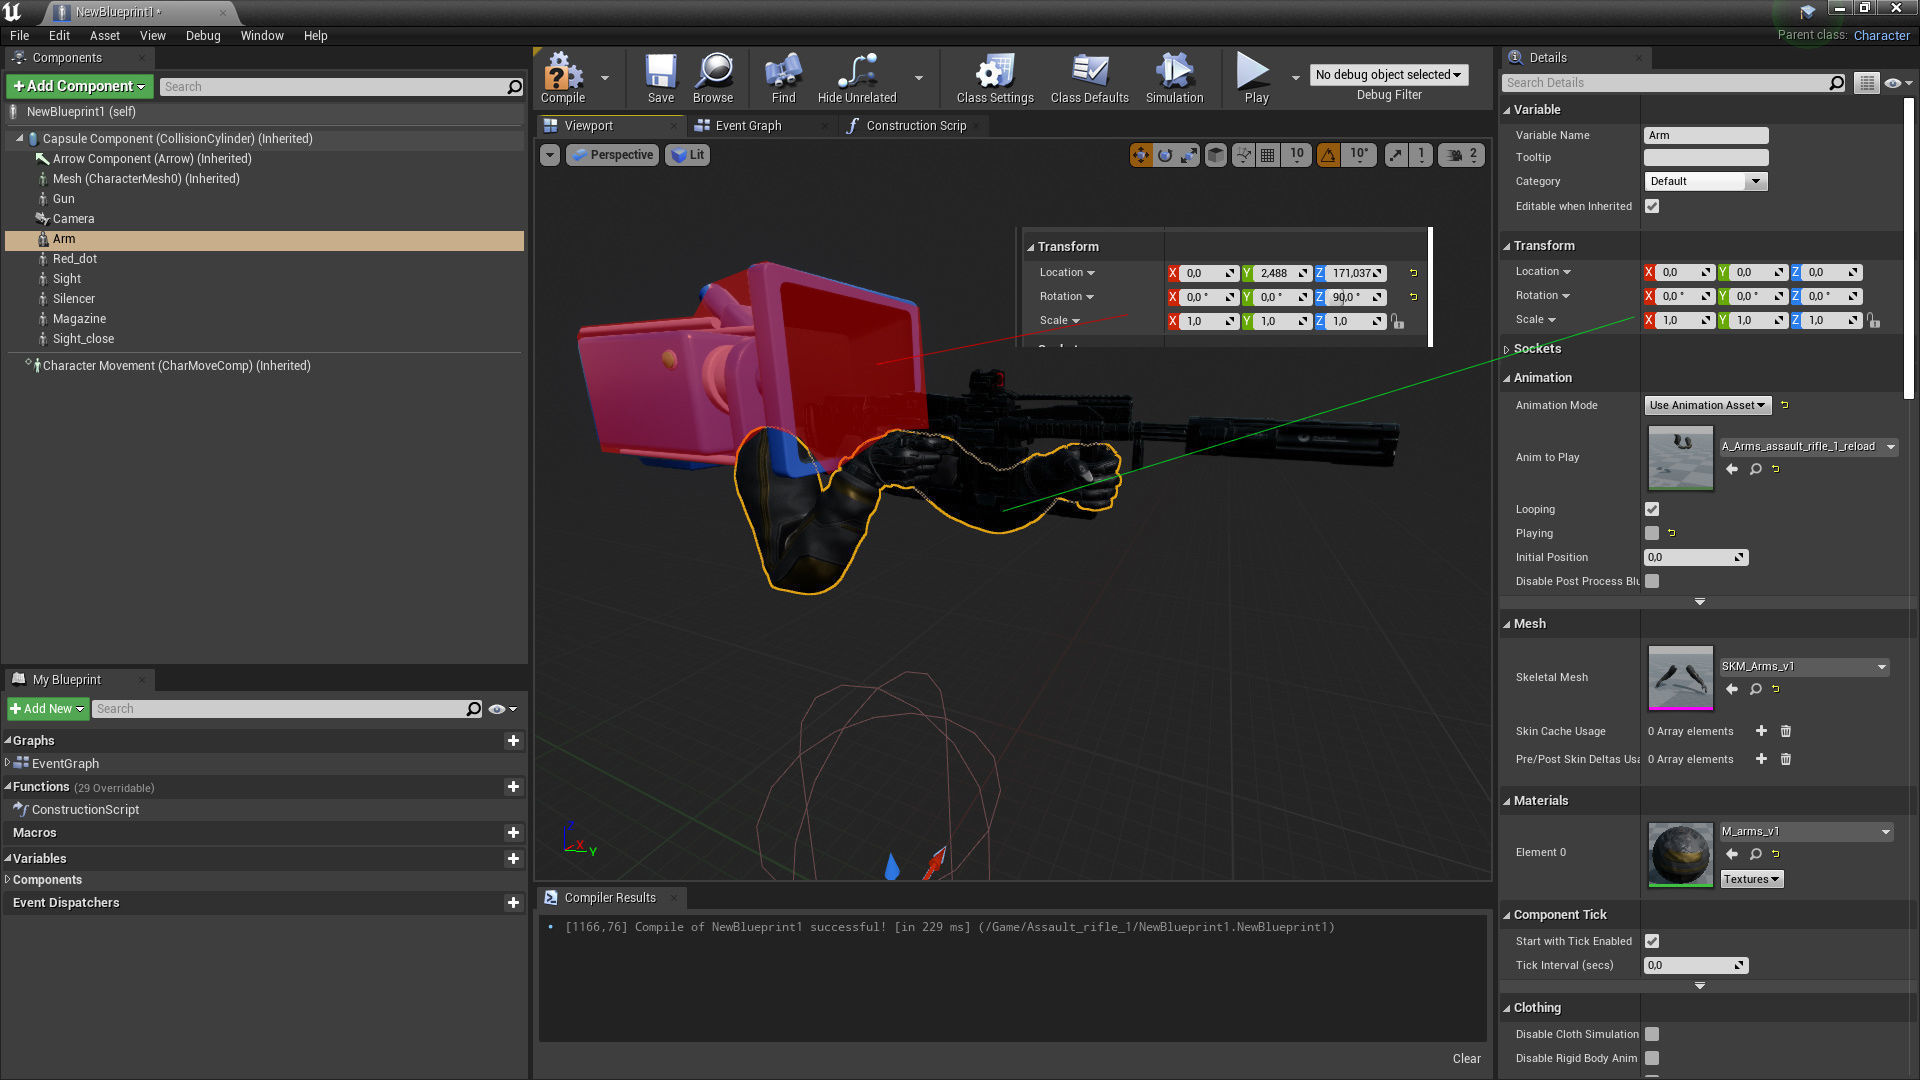The image size is (1920, 1080).
Task: Save the blueprint with Save icon
Action: 660,78
